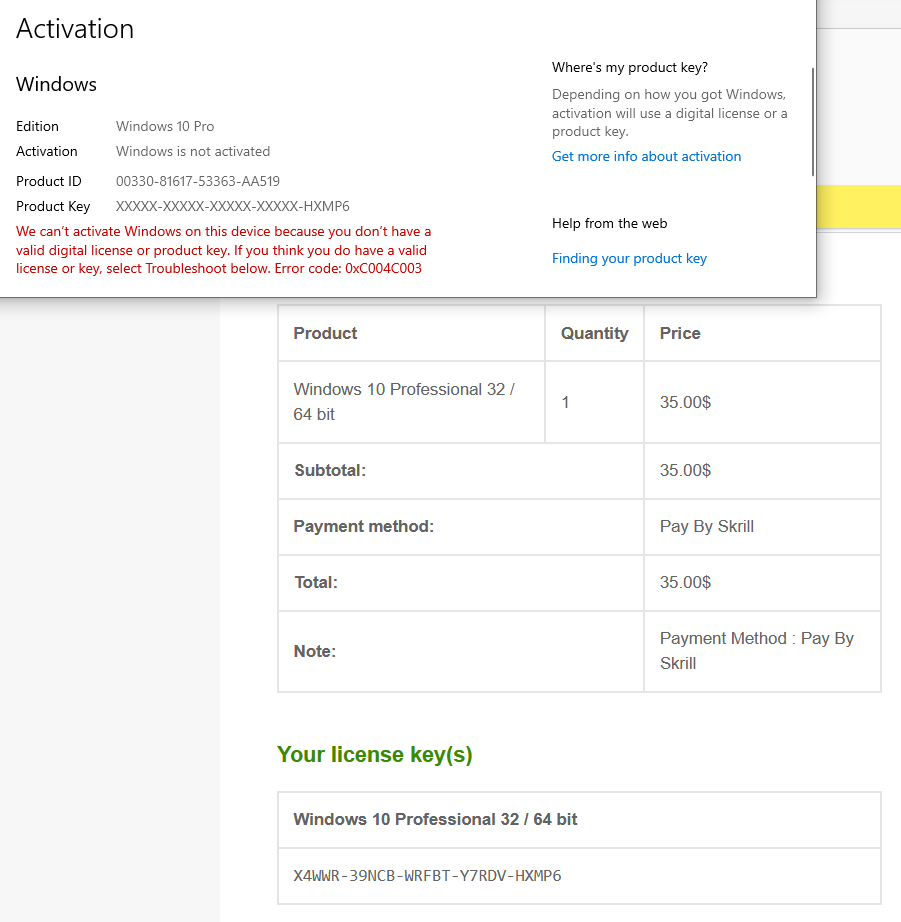Click the 'Product' column header
Screen dimensions: 901x922
click(x=325, y=333)
